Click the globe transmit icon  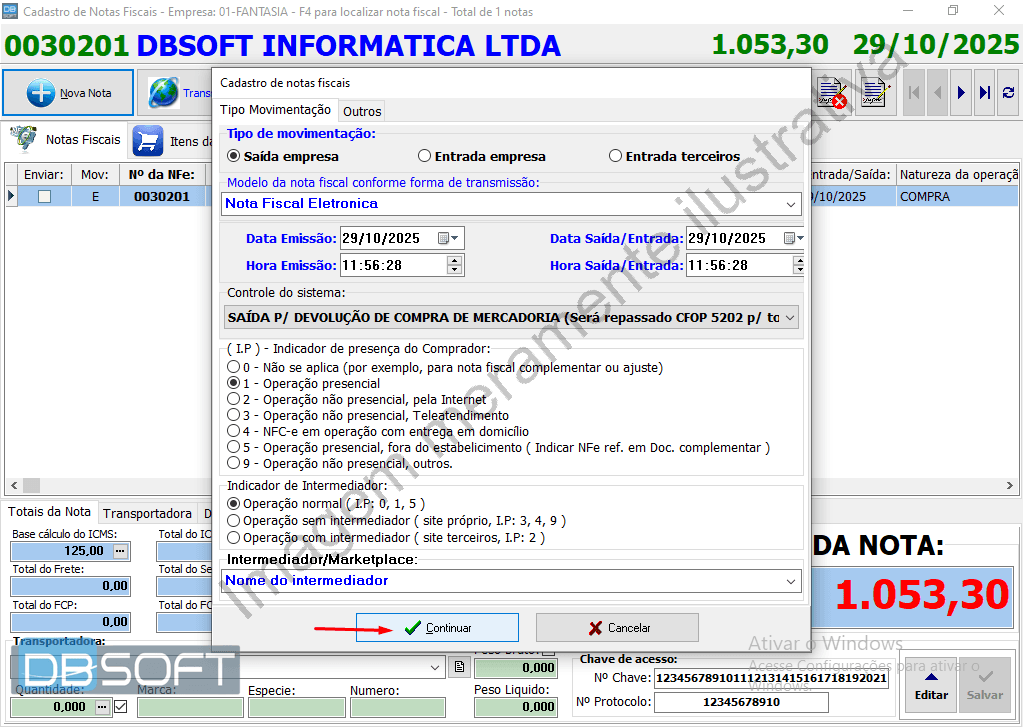[163, 93]
